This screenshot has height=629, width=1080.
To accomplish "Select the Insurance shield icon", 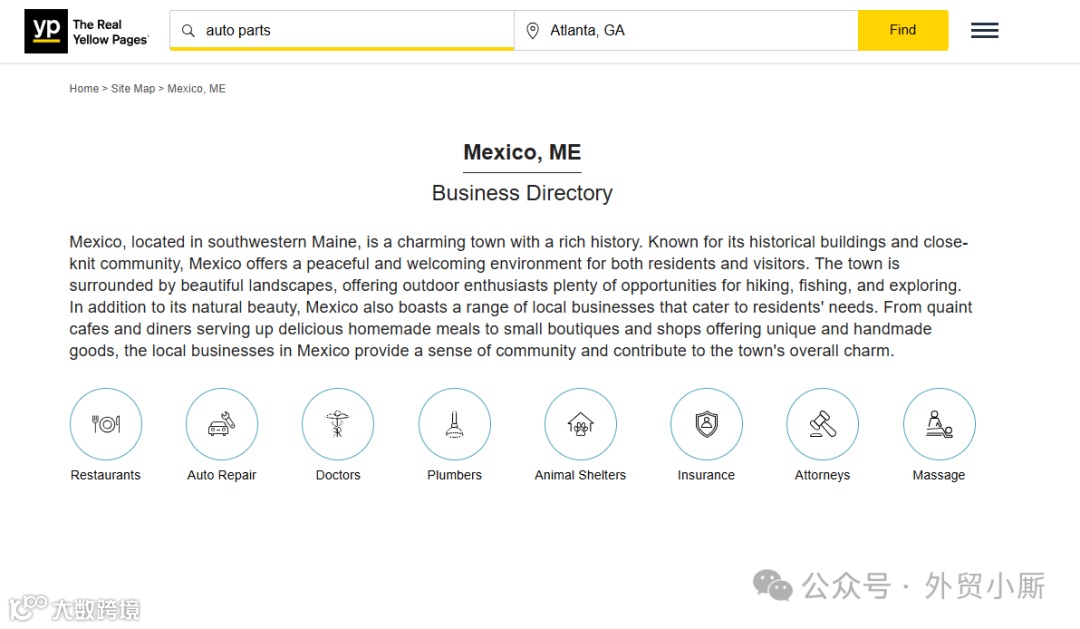I will (706, 424).
